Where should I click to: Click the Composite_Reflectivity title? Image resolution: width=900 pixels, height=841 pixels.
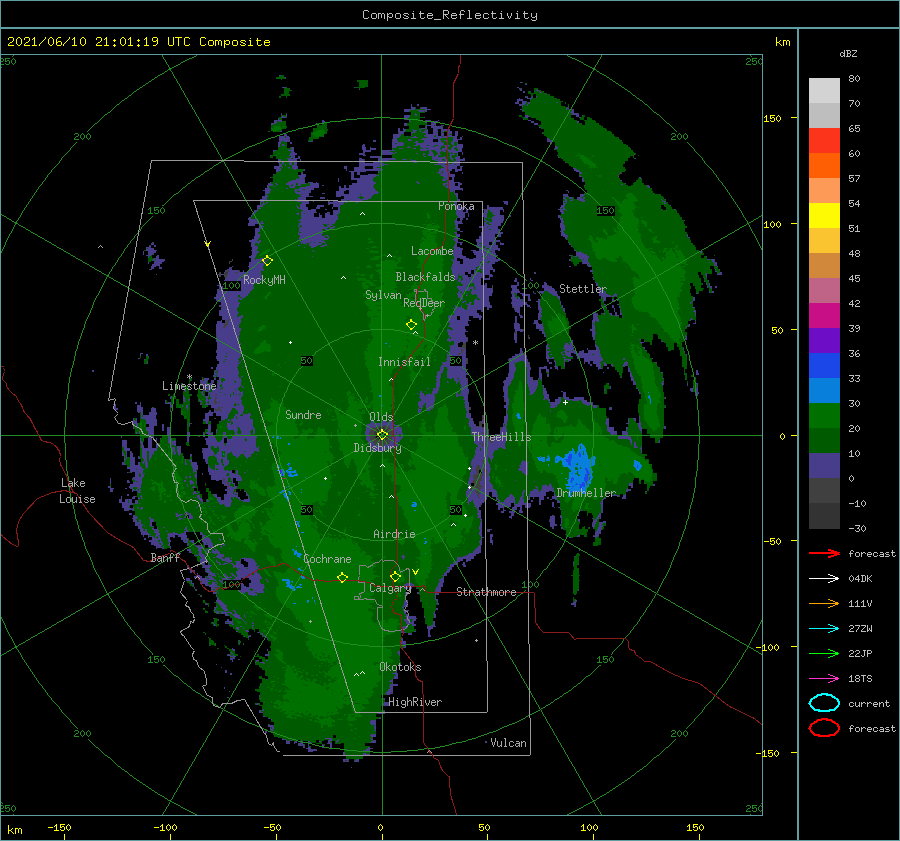(x=449, y=15)
